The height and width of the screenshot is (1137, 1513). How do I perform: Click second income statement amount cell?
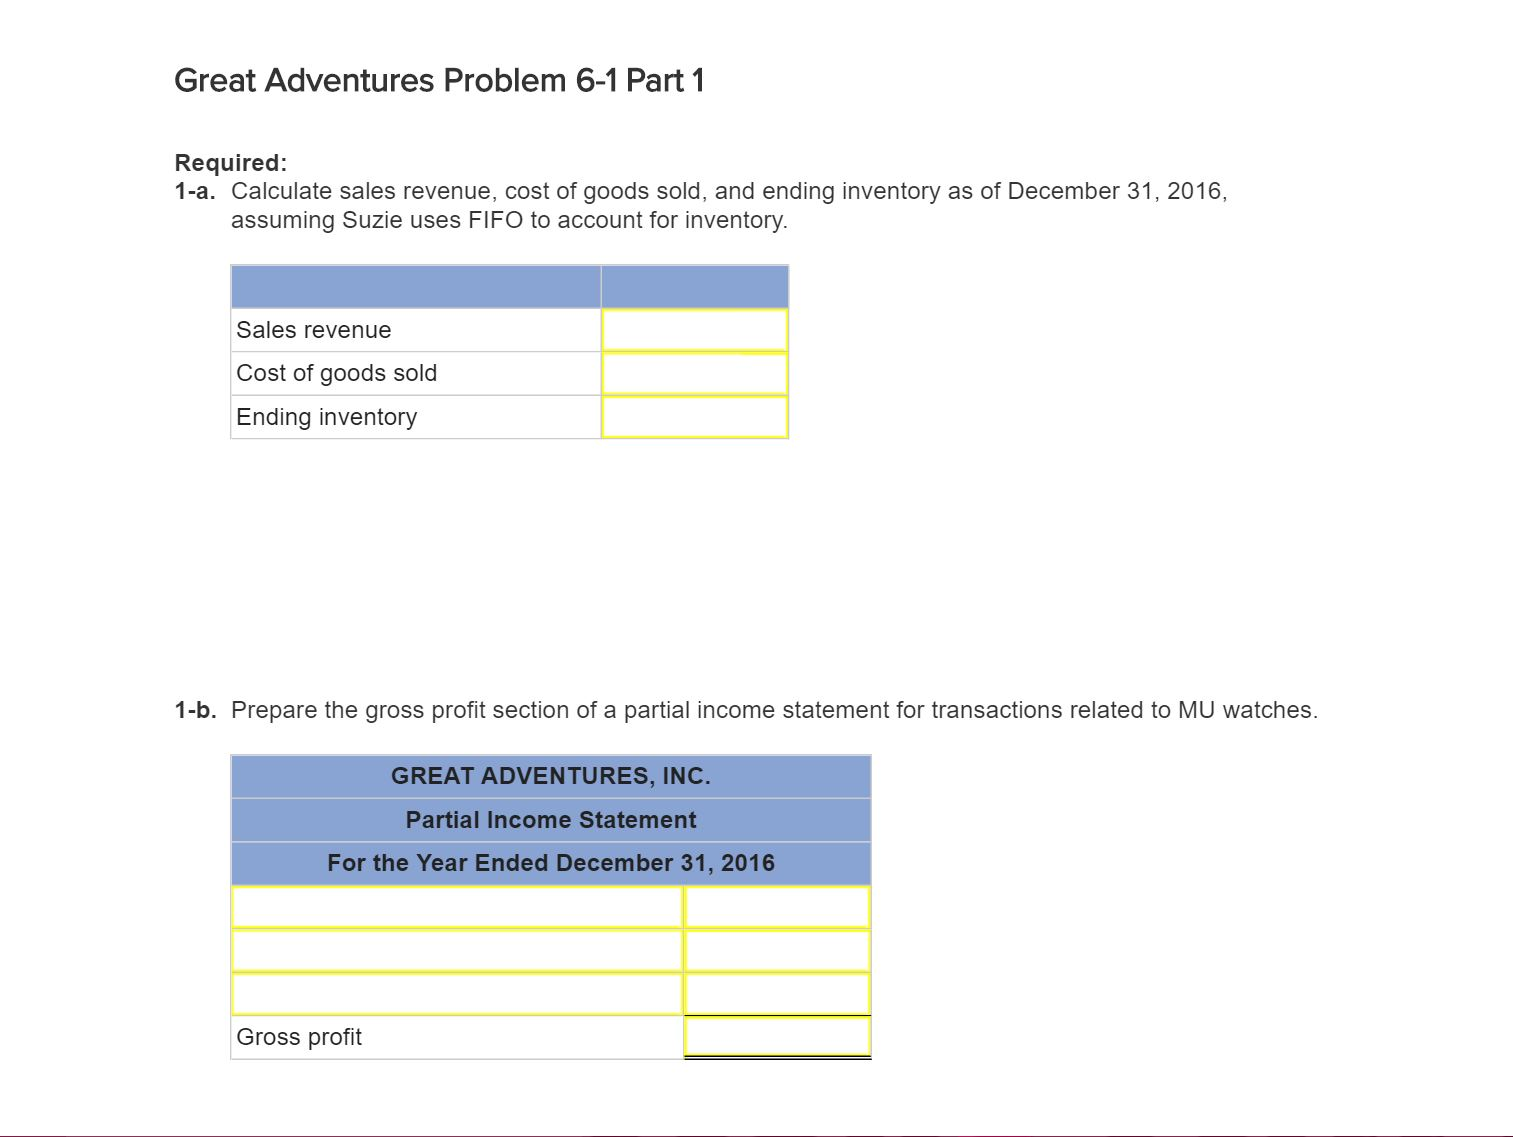click(x=777, y=950)
